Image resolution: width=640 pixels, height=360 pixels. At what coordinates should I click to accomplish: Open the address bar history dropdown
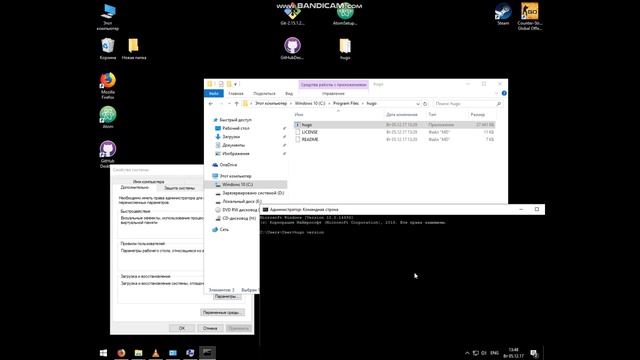point(418,104)
